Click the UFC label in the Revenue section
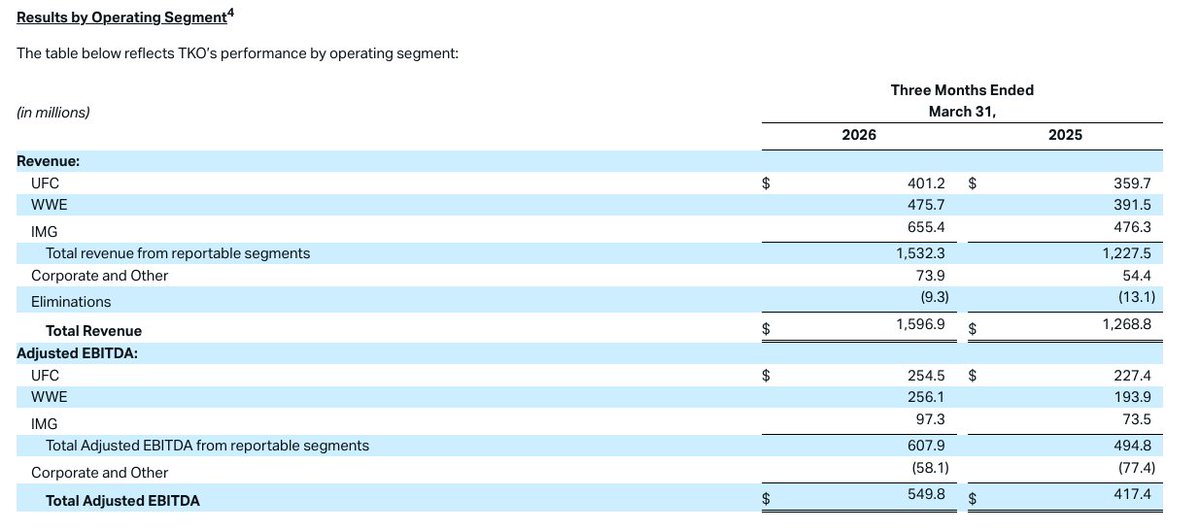Image resolution: width=1200 pixels, height=531 pixels. click(x=45, y=184)
